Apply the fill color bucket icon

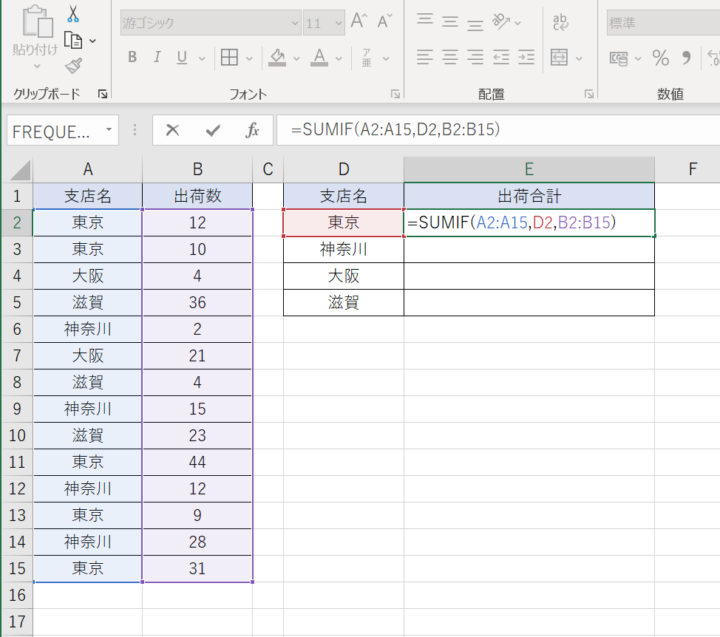[x=277, y=57]
